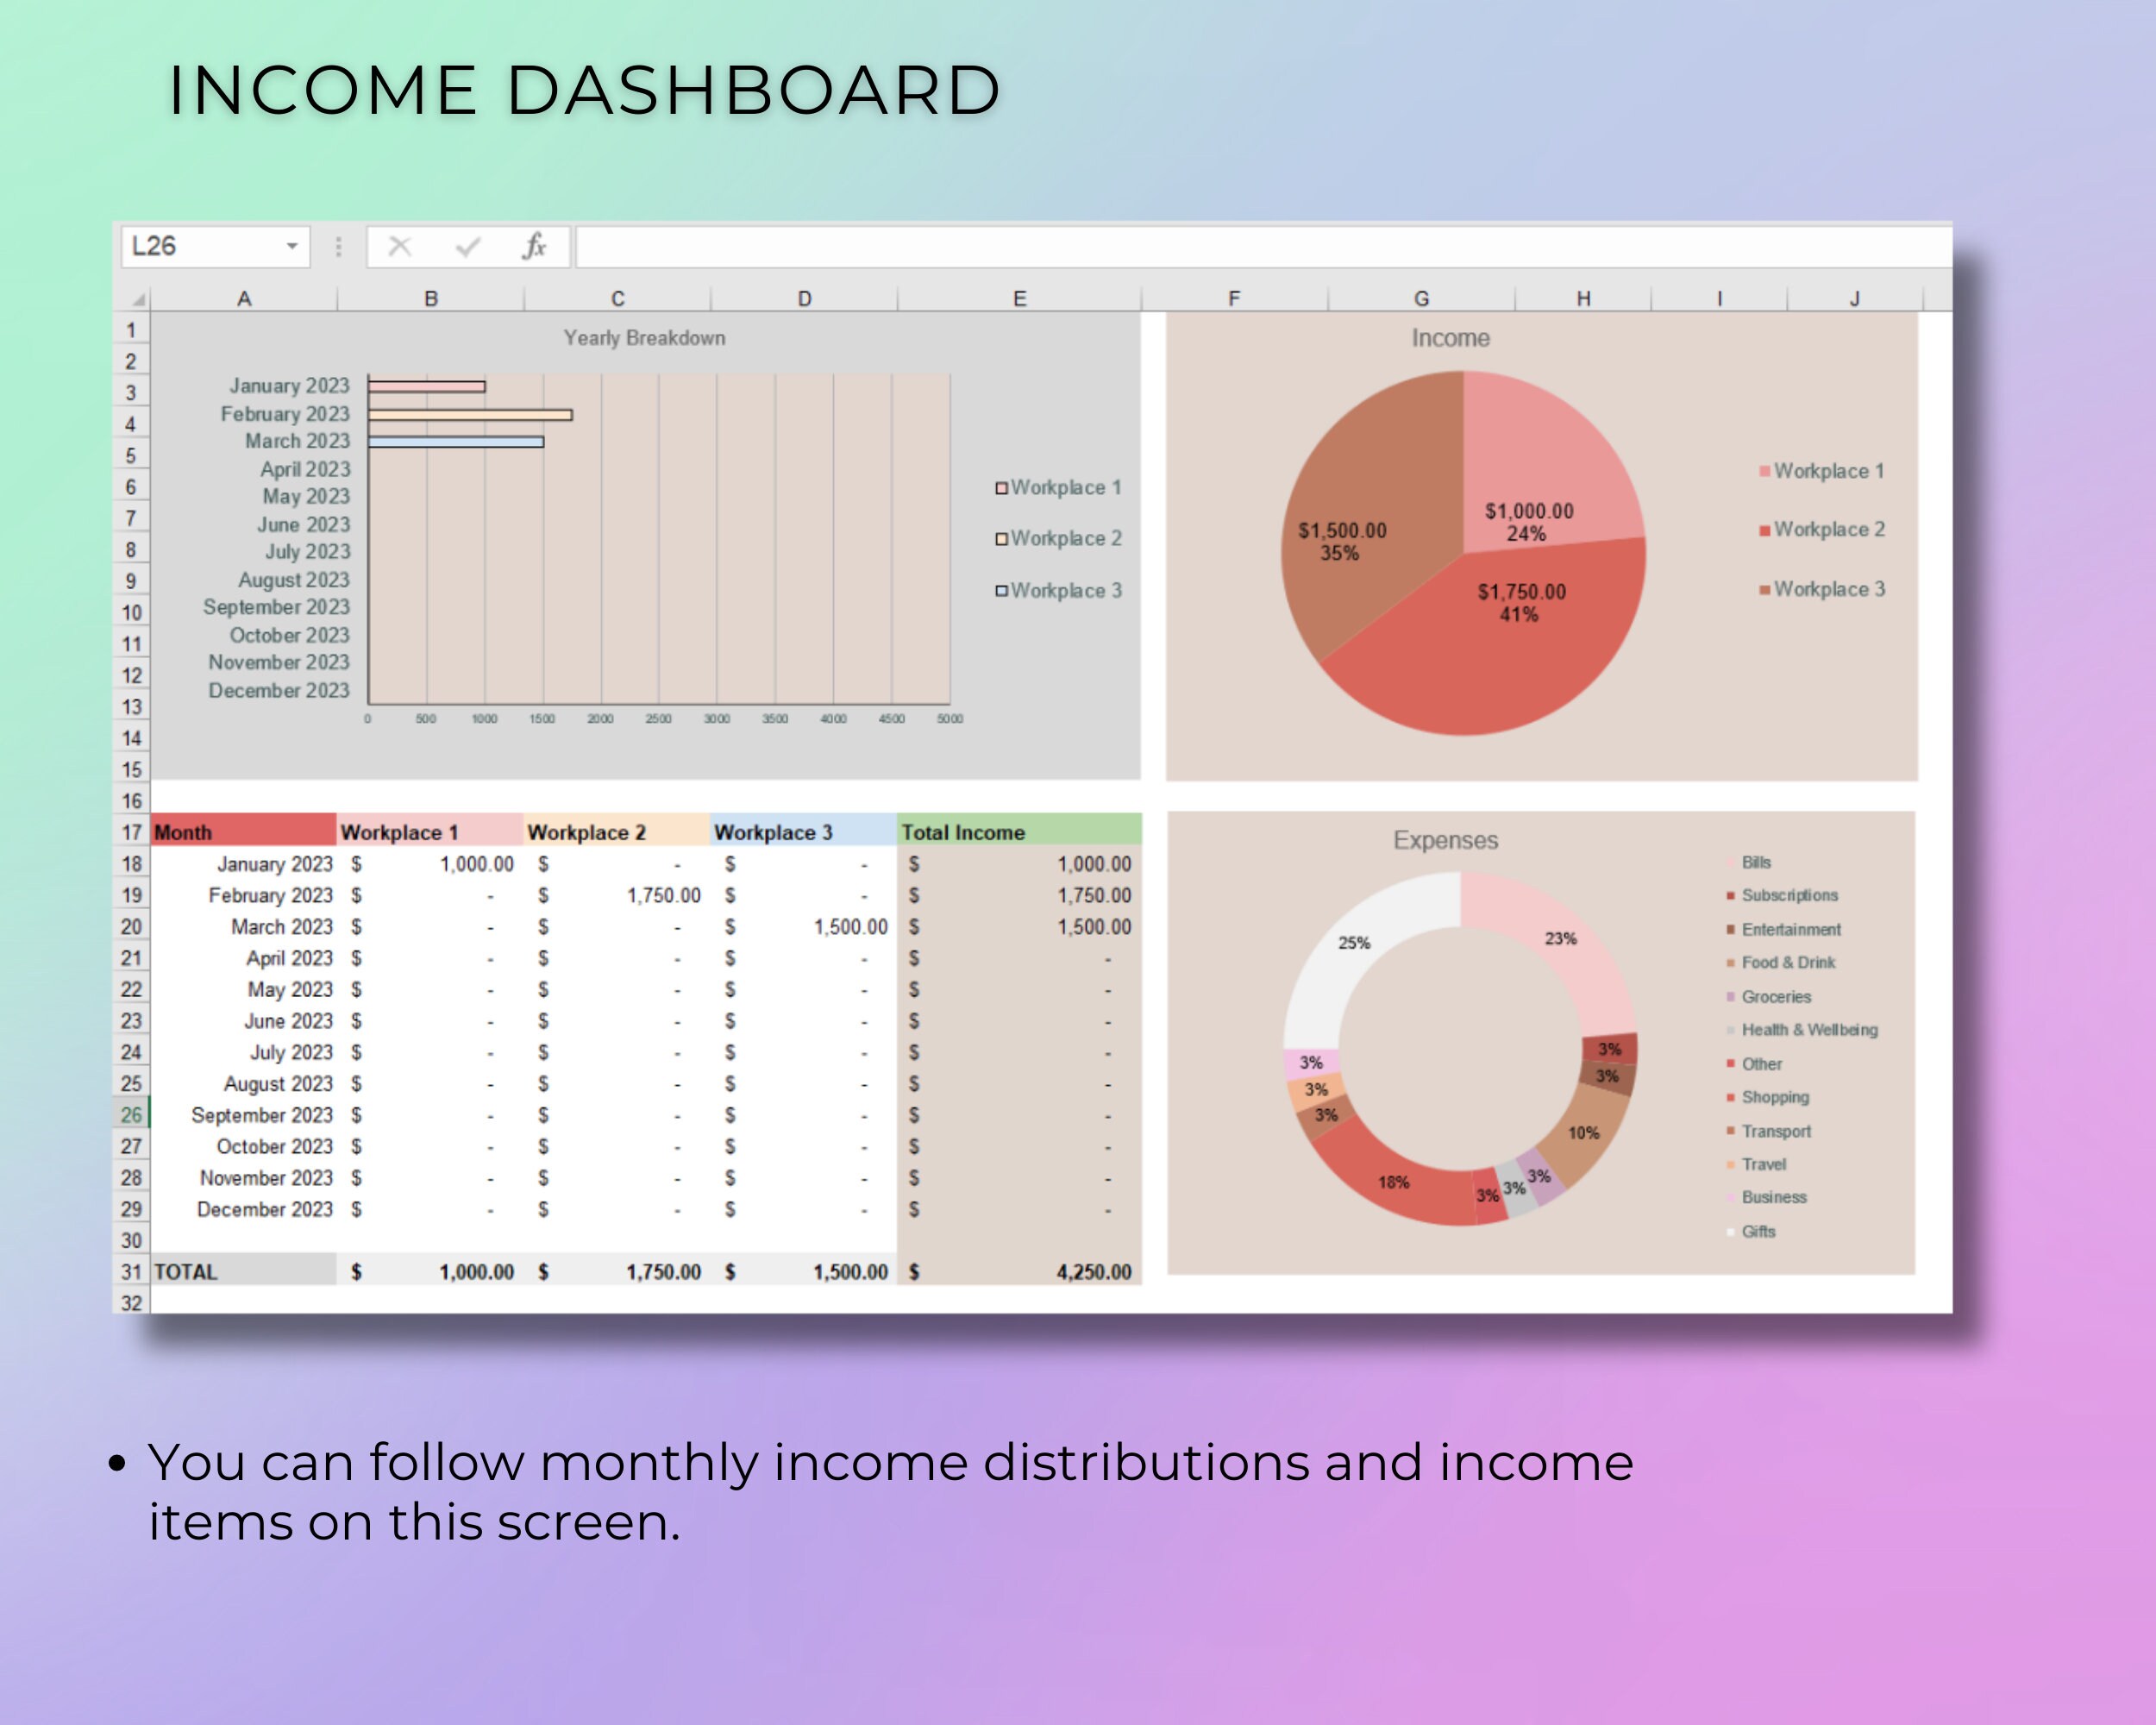Click the Expenses chart title

(x=1445, y=840)
